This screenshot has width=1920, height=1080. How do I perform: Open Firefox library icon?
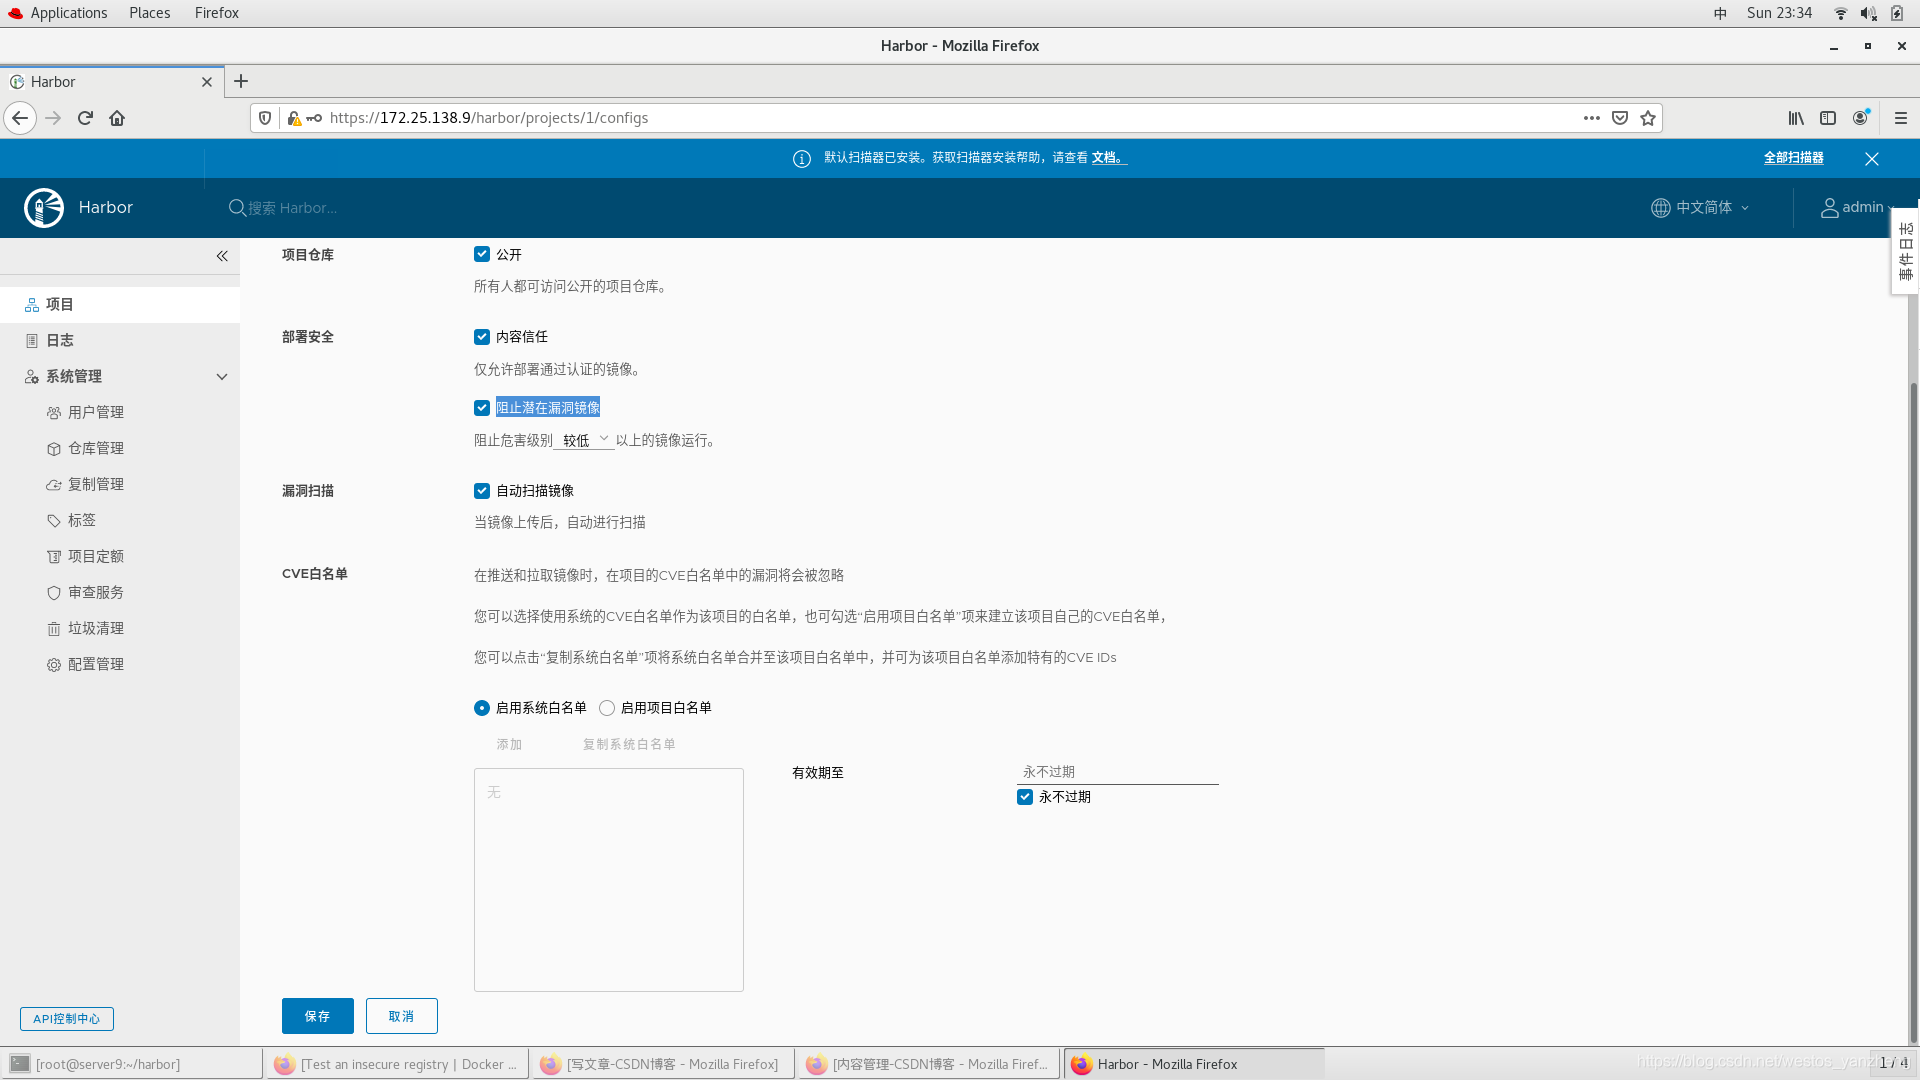(x=1796, y=118)
